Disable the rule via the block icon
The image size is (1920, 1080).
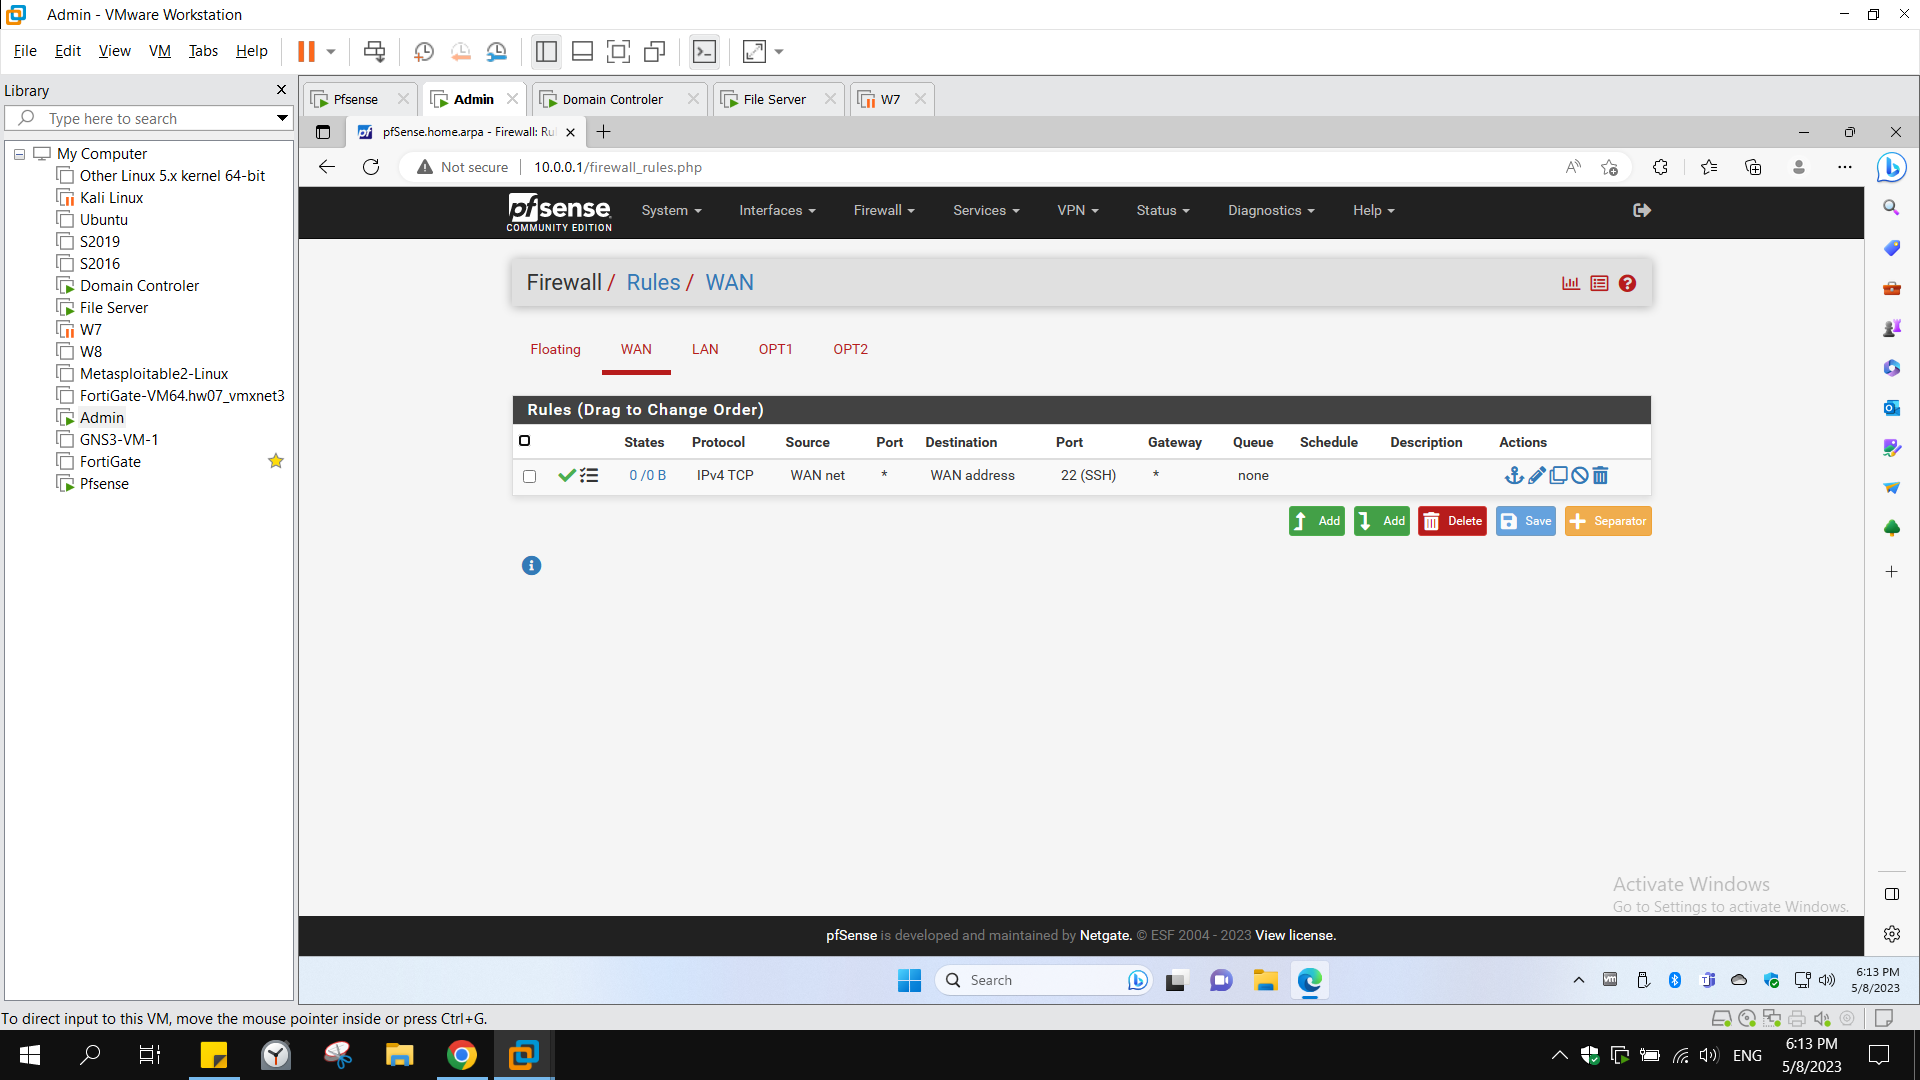coord(1579,476)
